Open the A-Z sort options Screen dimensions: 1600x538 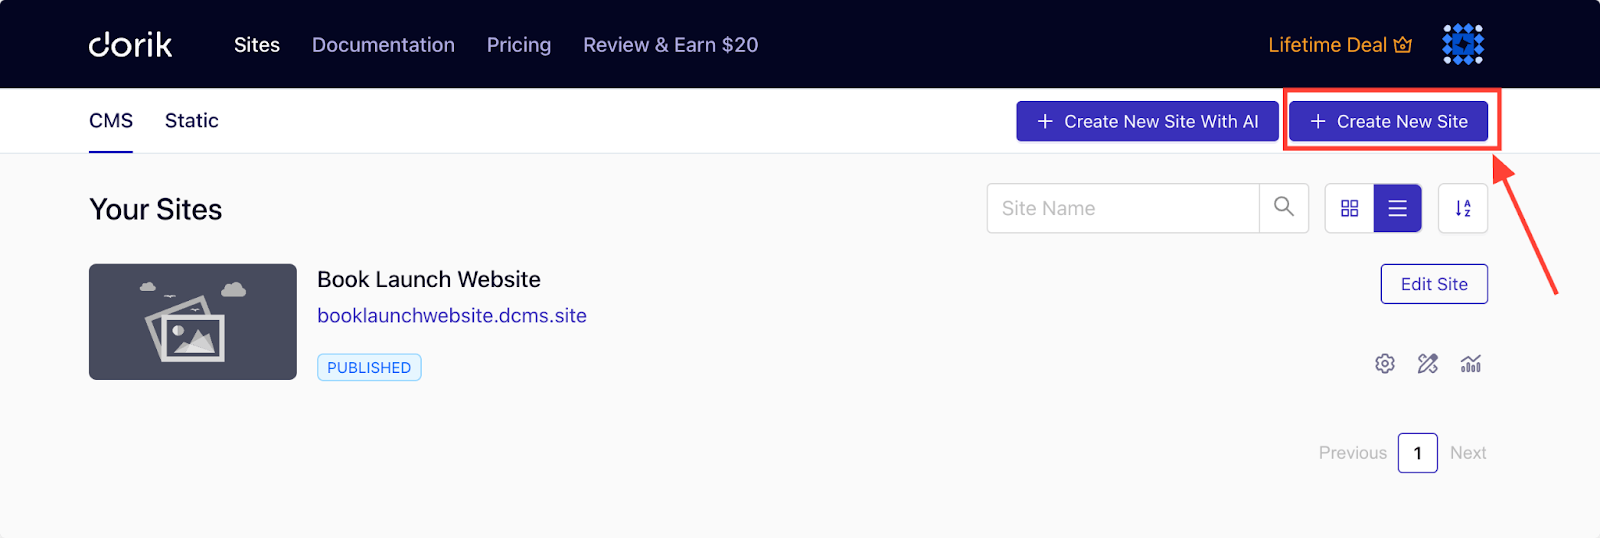1462,208
